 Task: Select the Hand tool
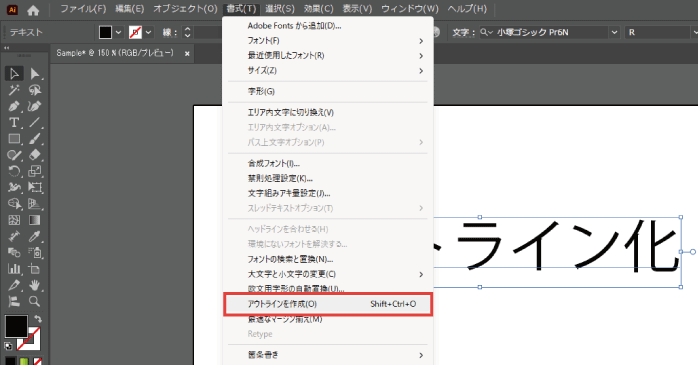(x=35, y=285)
